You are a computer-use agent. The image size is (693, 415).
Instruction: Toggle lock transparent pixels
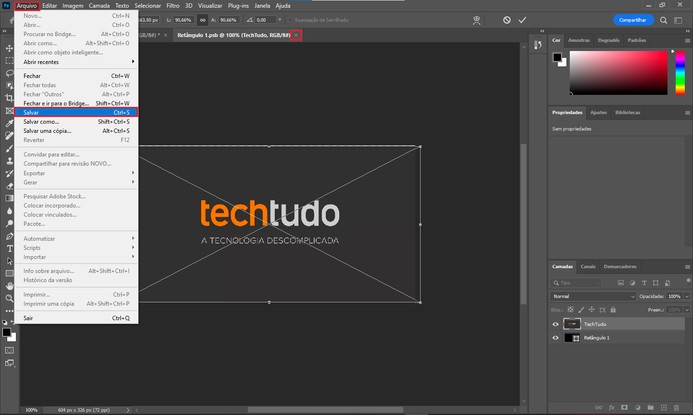[x=571, y=310]
